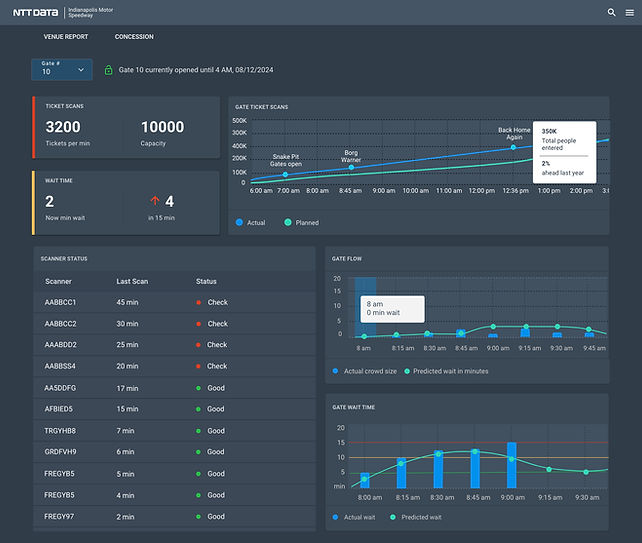Click the 350K Total people entered tooltip
Viewport: 642px width, 543px height.
click(565, 152)
